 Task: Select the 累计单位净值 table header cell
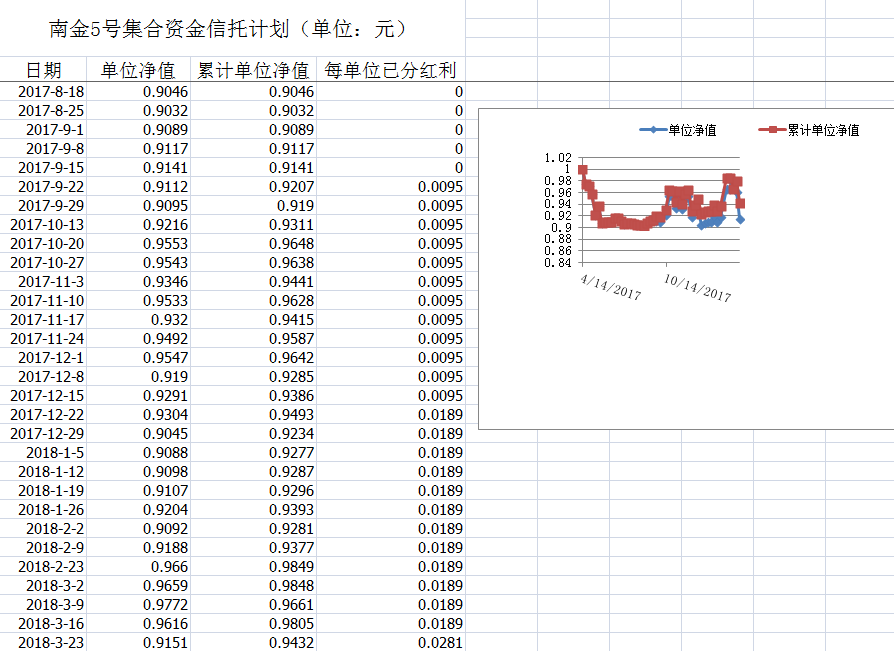click(x=253, y=70)
